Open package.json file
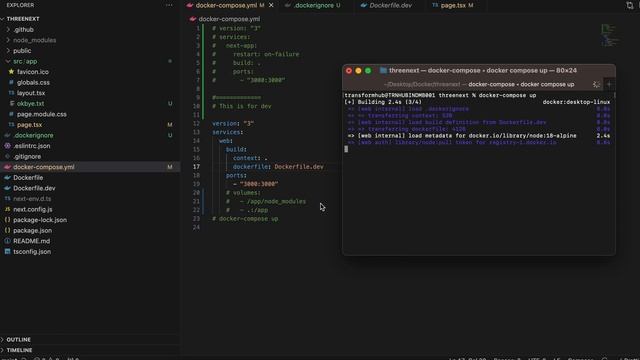 [x=32, y=231]
